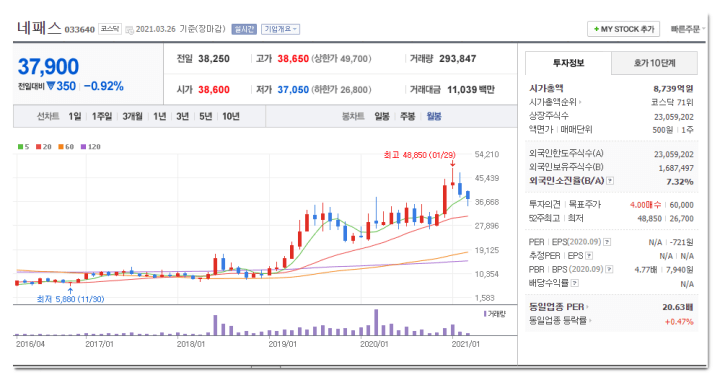Click the 외국인소진율 value 7.32%

coord(680,182)
